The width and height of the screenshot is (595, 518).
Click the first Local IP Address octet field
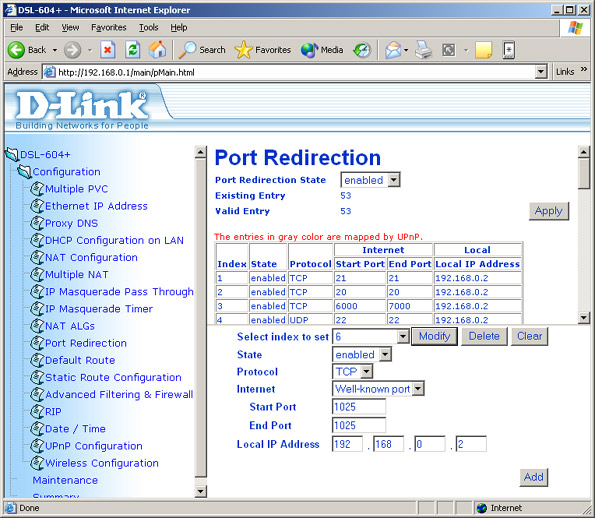pyautogui.click(x=347, y=444)
